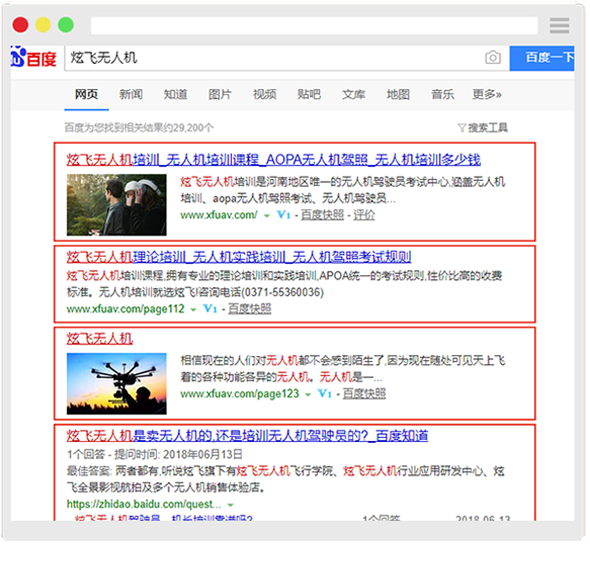The height and width of the screenshot is (570, 590).
Task: Click thumbnail of people with VR goggles
Action: (117, 205)
